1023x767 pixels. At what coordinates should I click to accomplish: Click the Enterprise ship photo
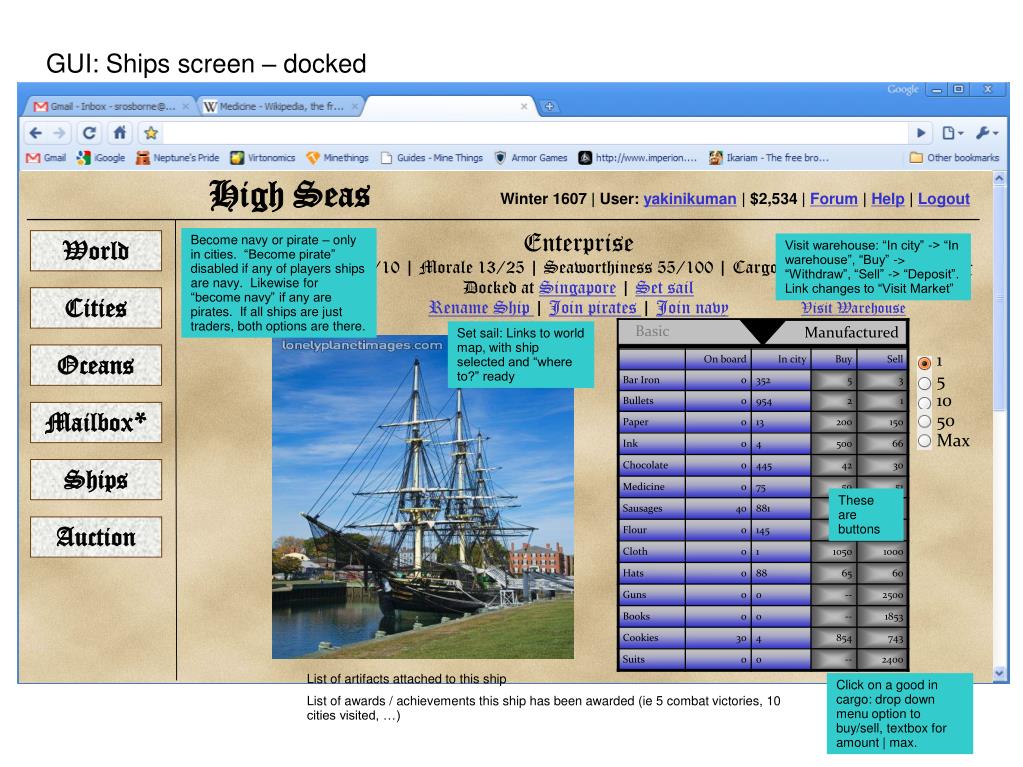423,499
